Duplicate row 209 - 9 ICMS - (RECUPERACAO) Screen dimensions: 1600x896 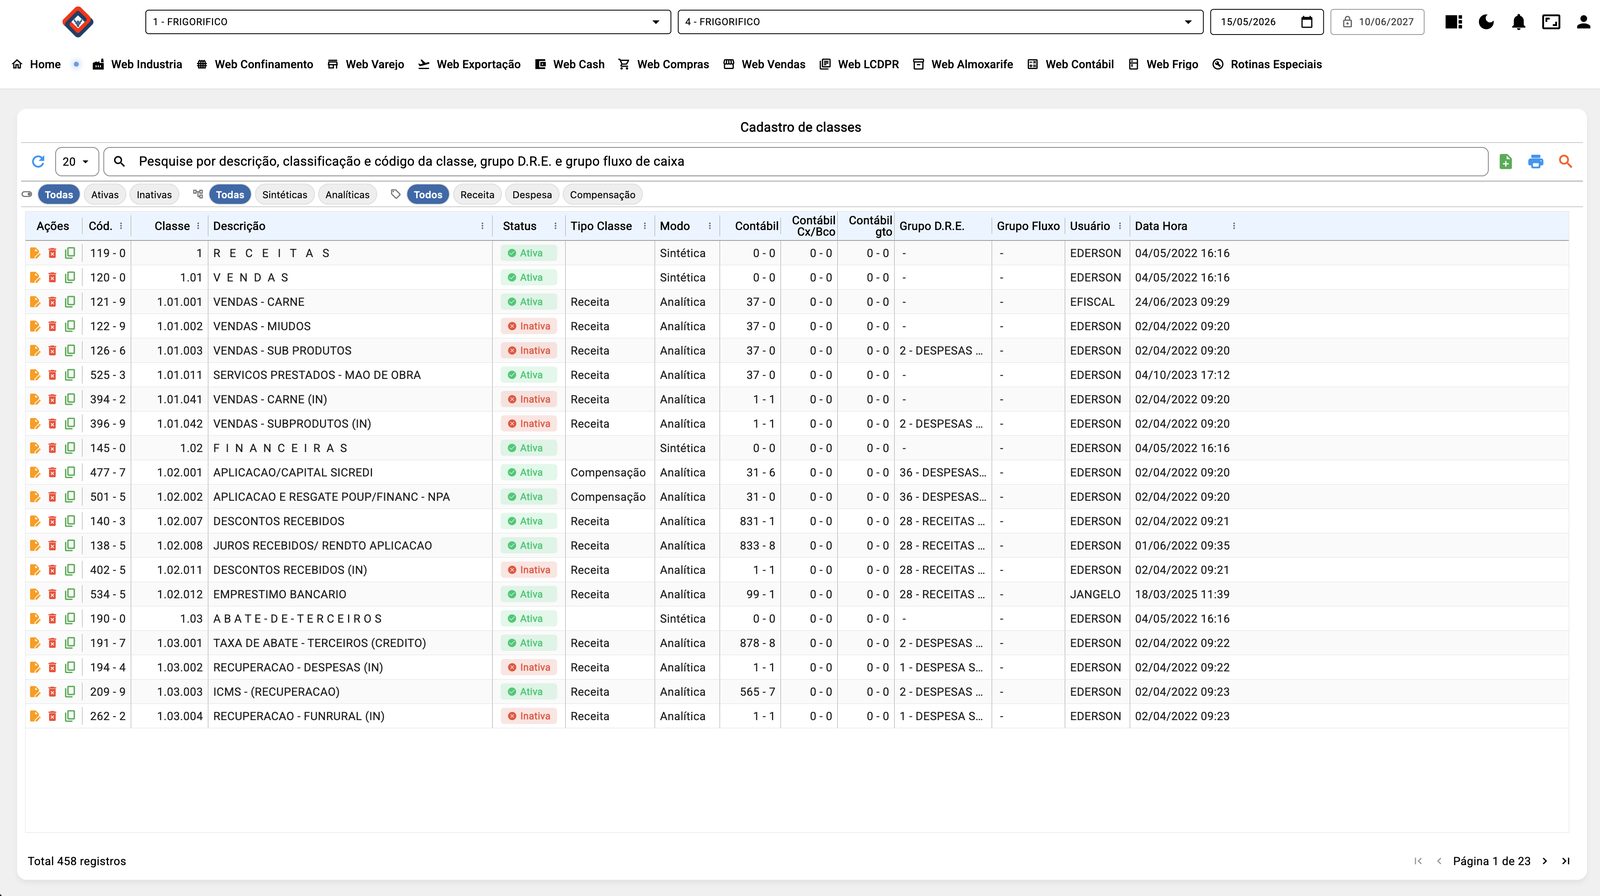[x=70, y=691]
